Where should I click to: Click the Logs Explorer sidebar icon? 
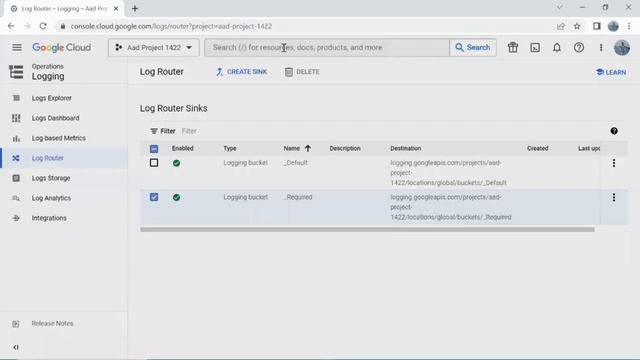pyautogui.click(x=16, y=98)
